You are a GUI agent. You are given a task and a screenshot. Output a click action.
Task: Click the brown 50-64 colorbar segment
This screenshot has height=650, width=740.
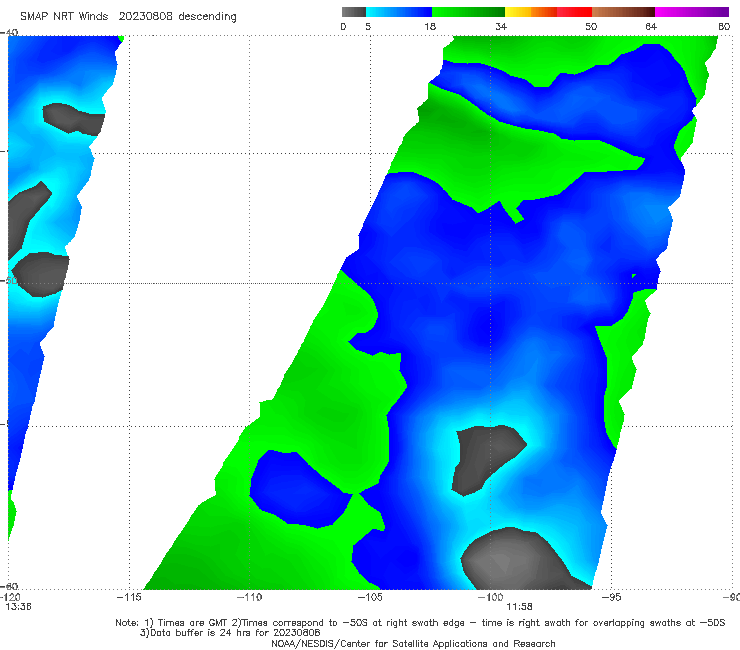click(x=623, y=12)
